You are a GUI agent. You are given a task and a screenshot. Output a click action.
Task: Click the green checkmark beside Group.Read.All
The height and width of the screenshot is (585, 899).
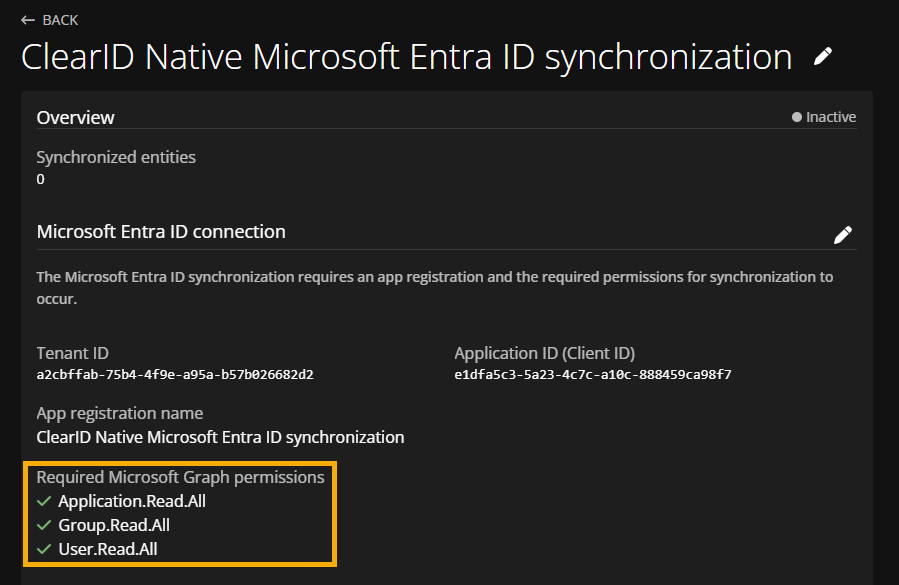(x=44, y=525)
